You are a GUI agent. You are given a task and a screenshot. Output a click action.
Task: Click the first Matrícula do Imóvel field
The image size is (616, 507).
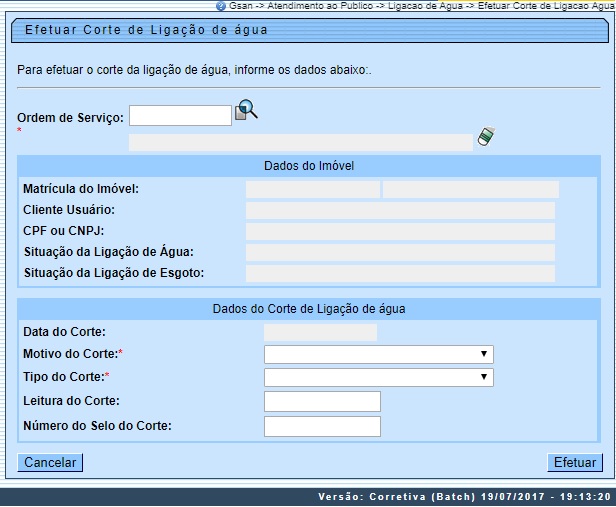click(312, 189)
